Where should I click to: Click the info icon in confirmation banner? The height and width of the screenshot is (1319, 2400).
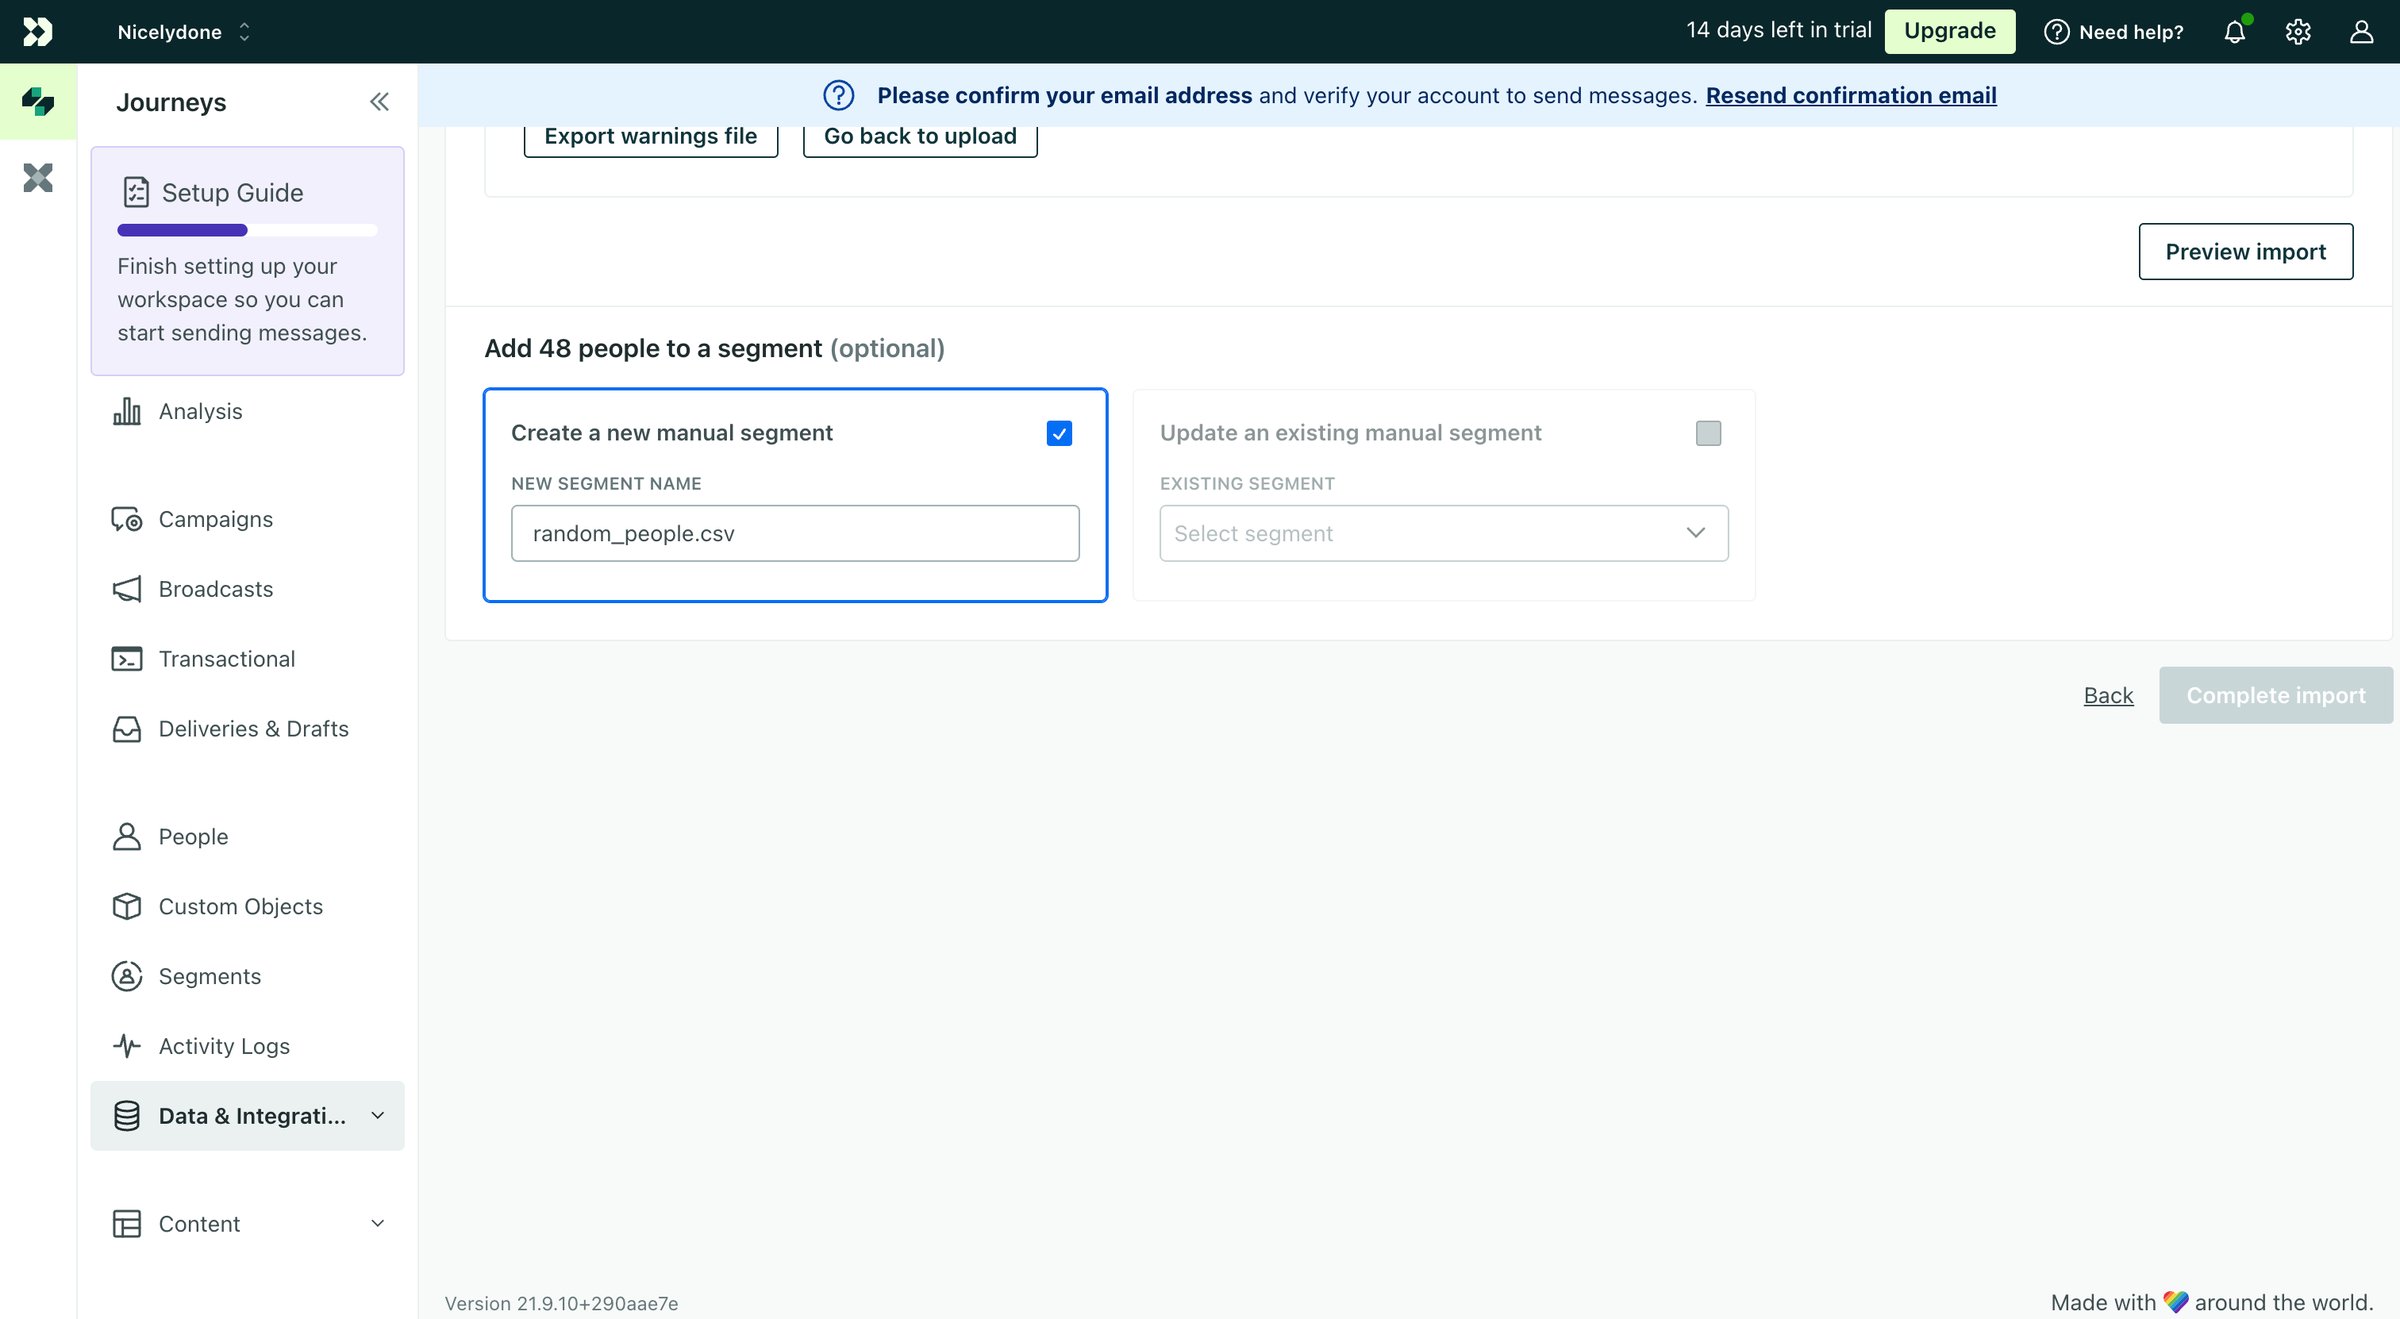pyautogui.click(x=839, y=95)
